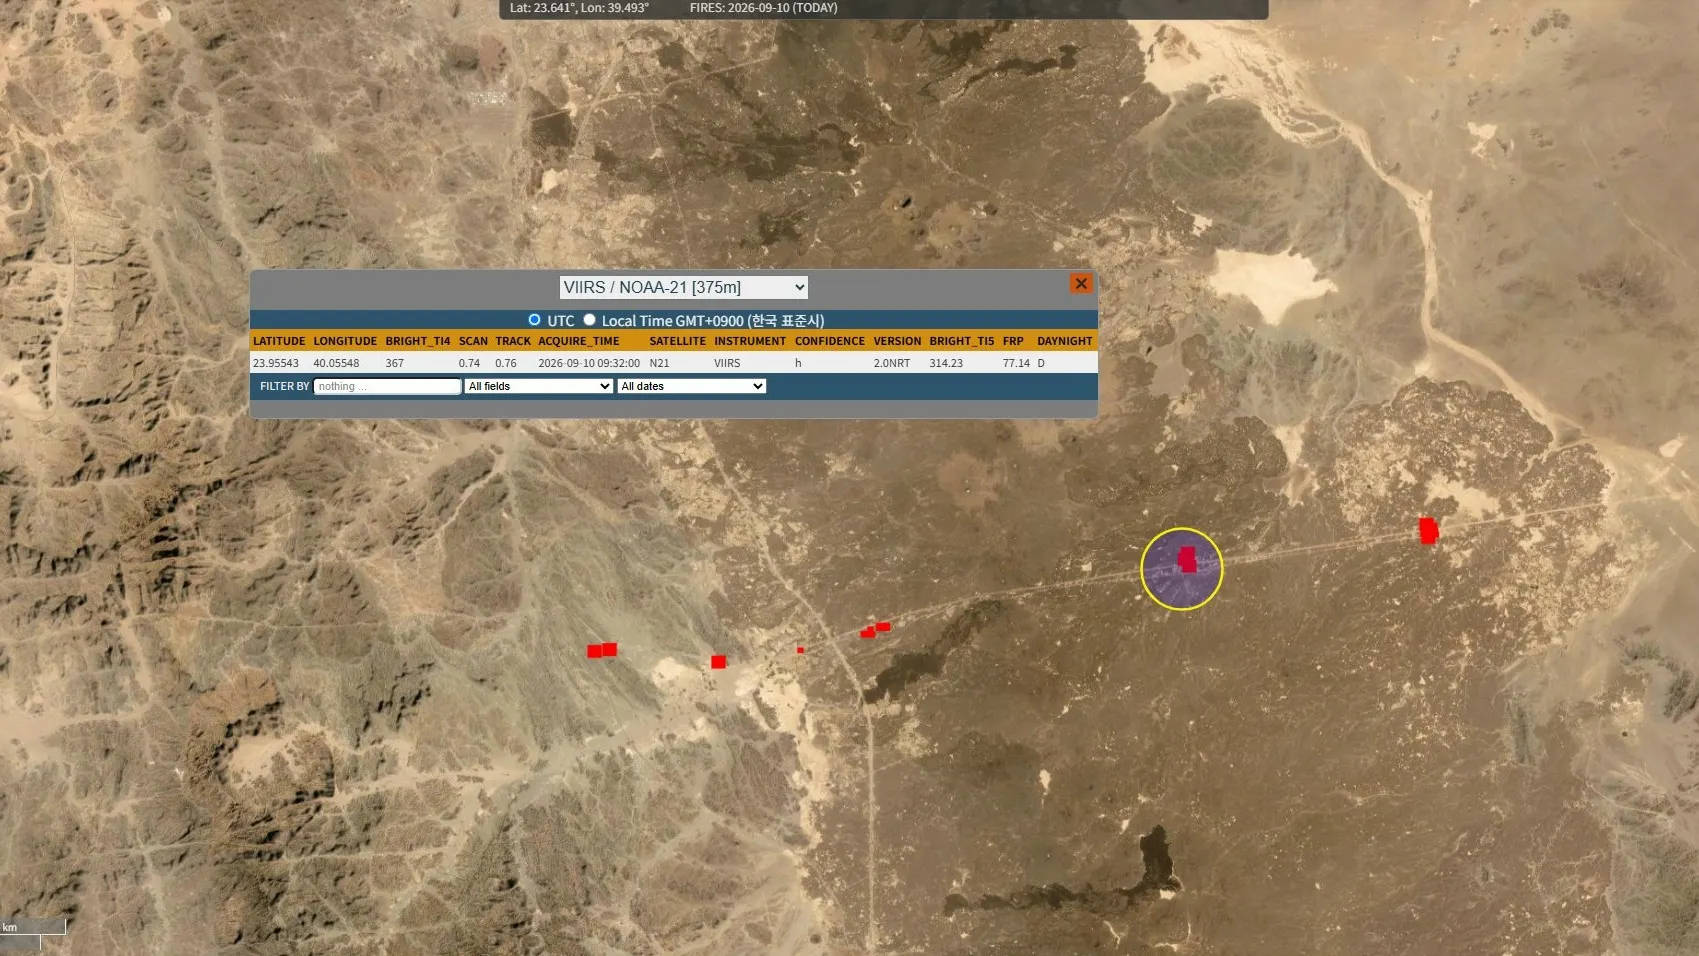Screen dimensions: 1699x956
Task: Click the tiny red fire dot on road
Action: point(800,650)
